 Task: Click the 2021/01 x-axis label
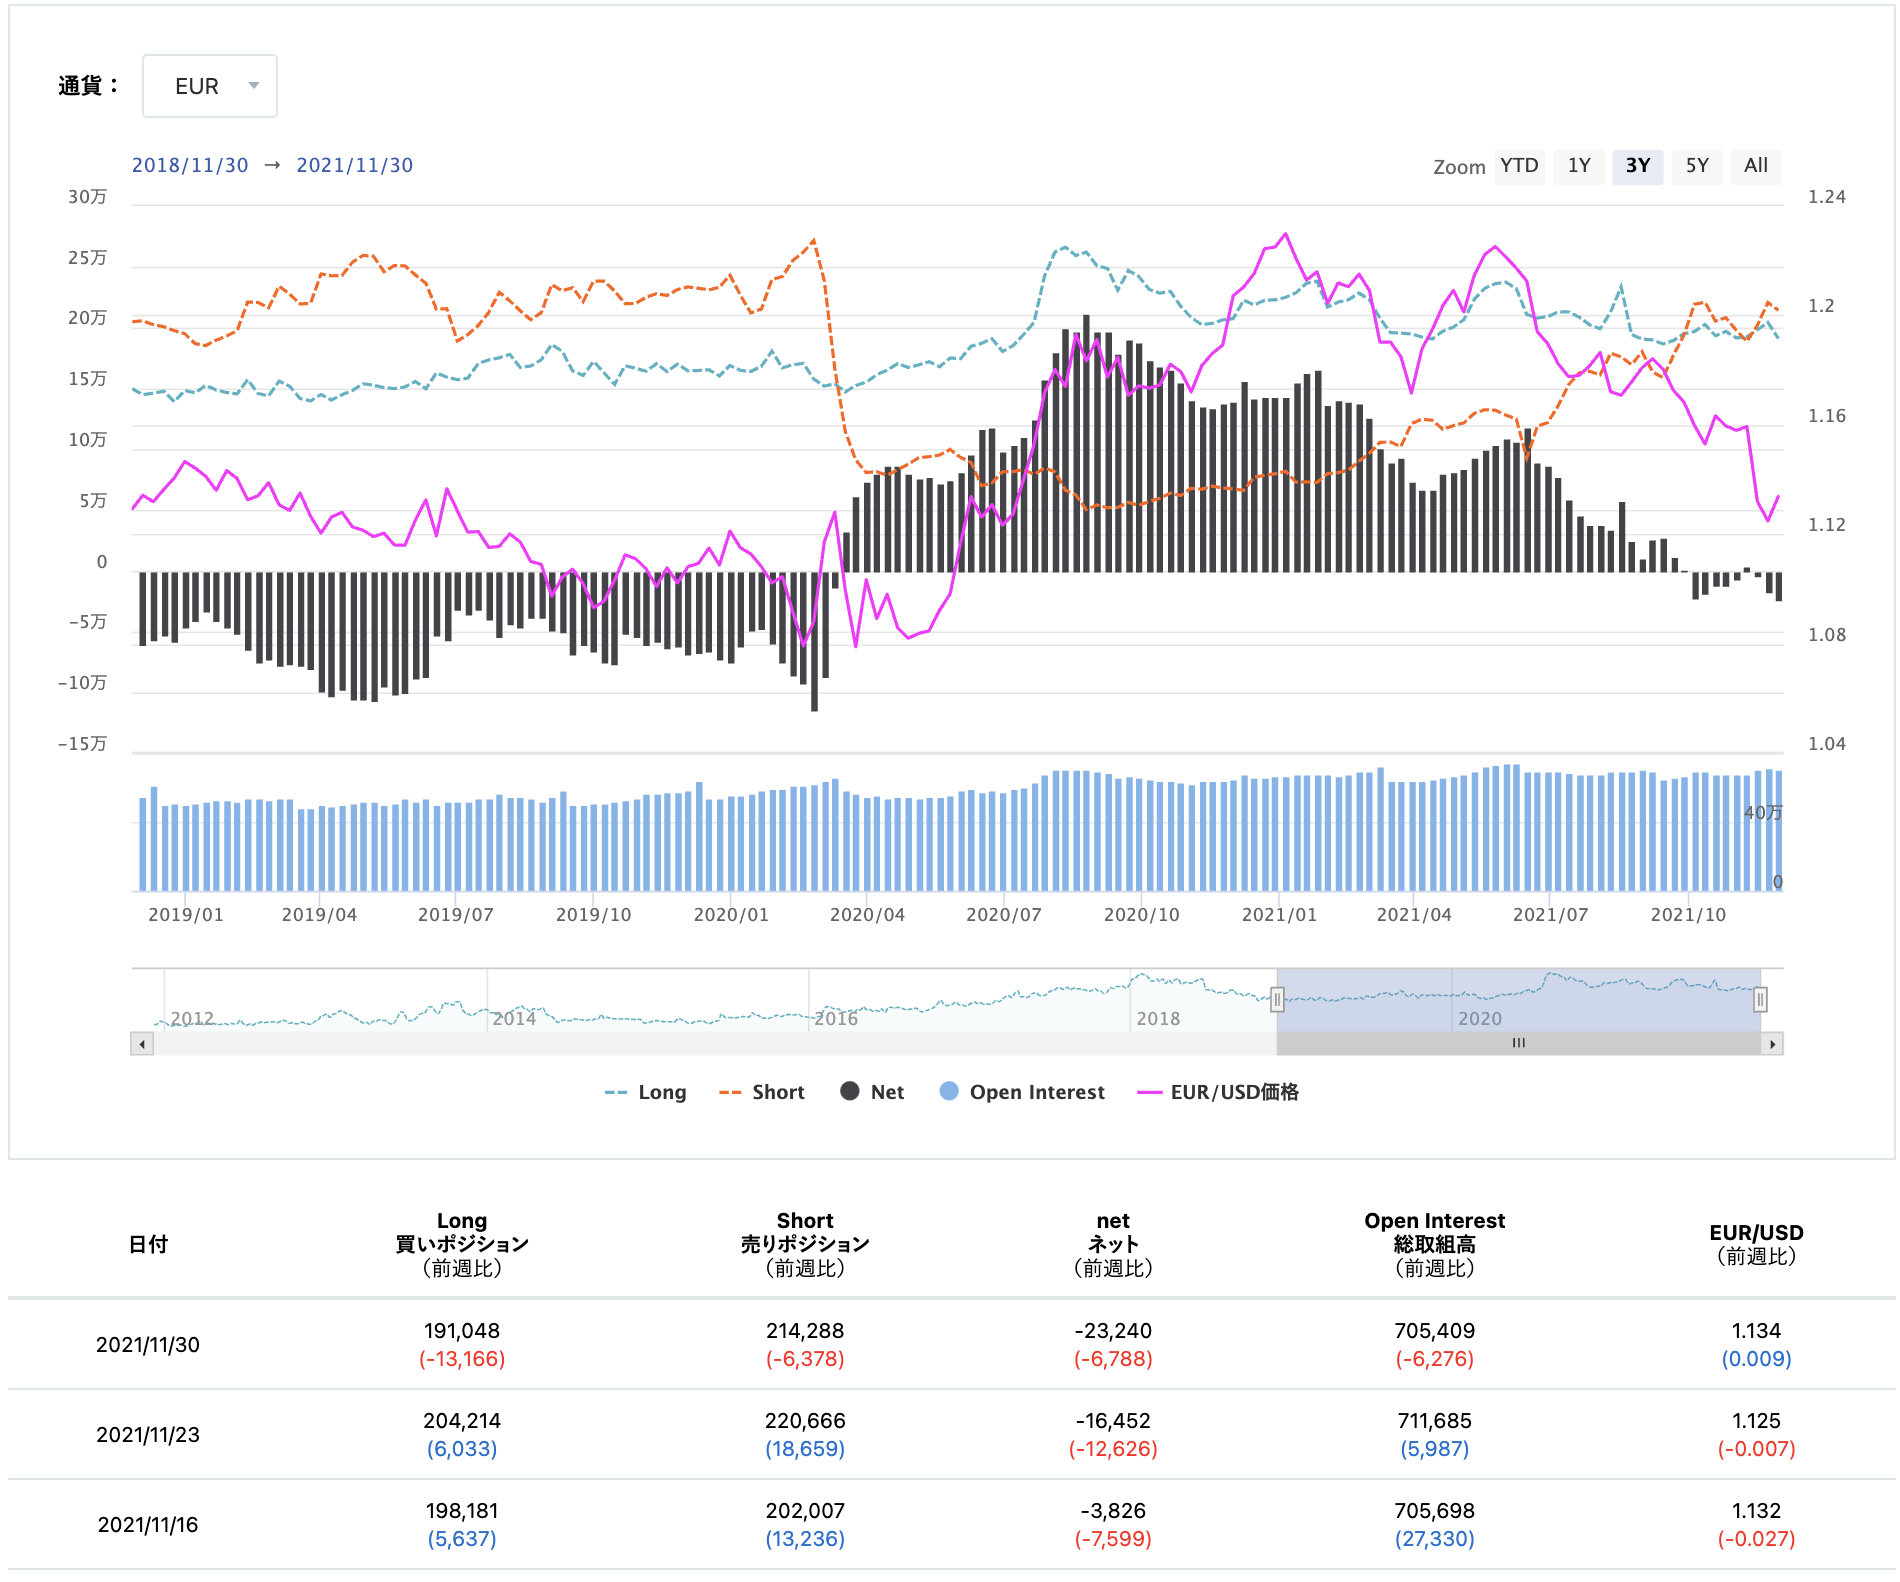click(x=1279, y=915)
